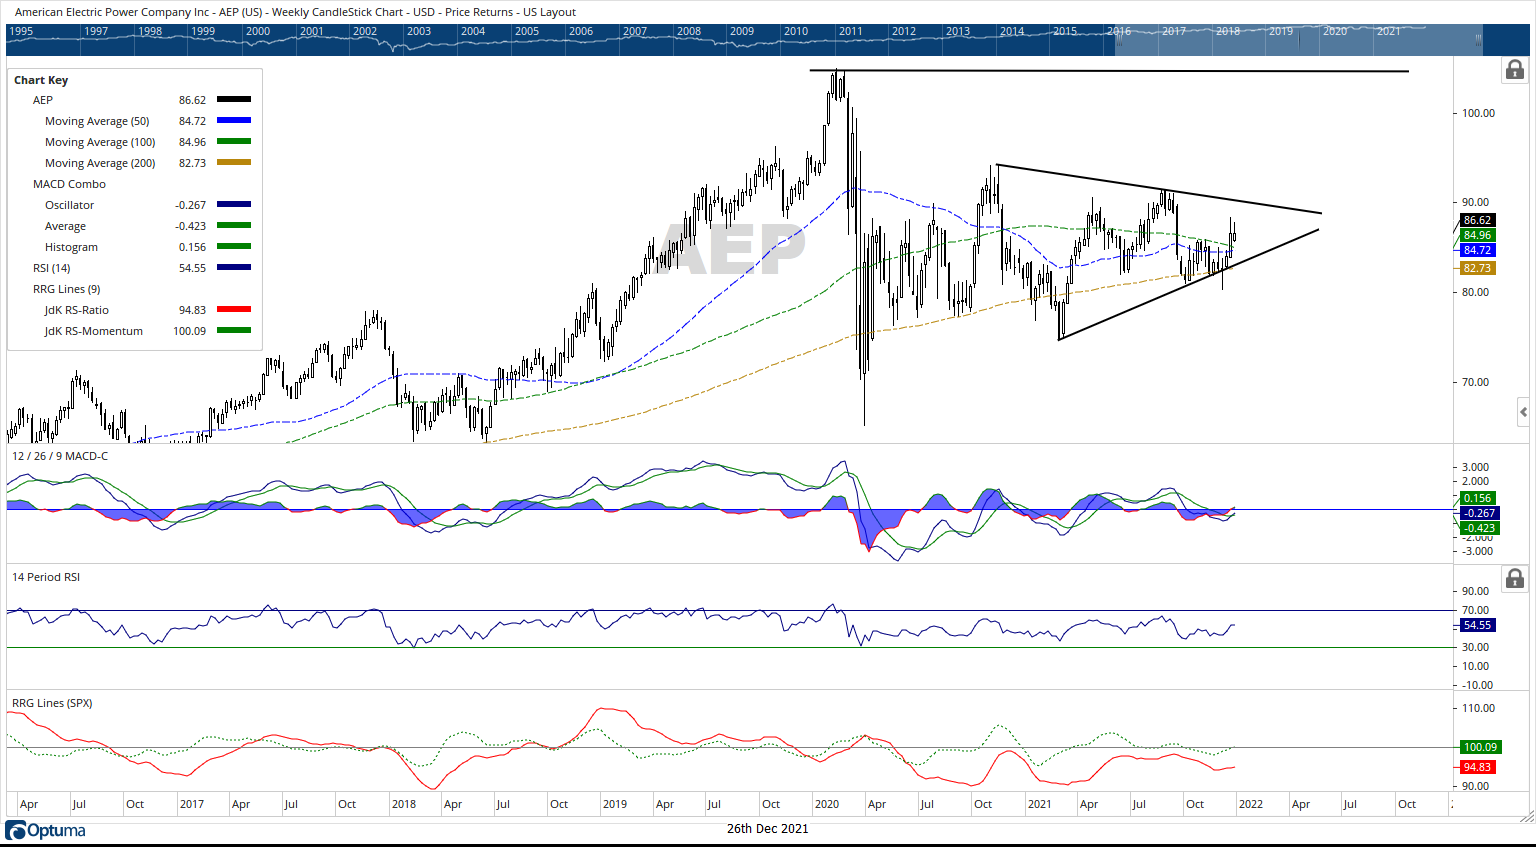
Task: Jump to 2000 in the overview timeline
Action: point(258,31)
